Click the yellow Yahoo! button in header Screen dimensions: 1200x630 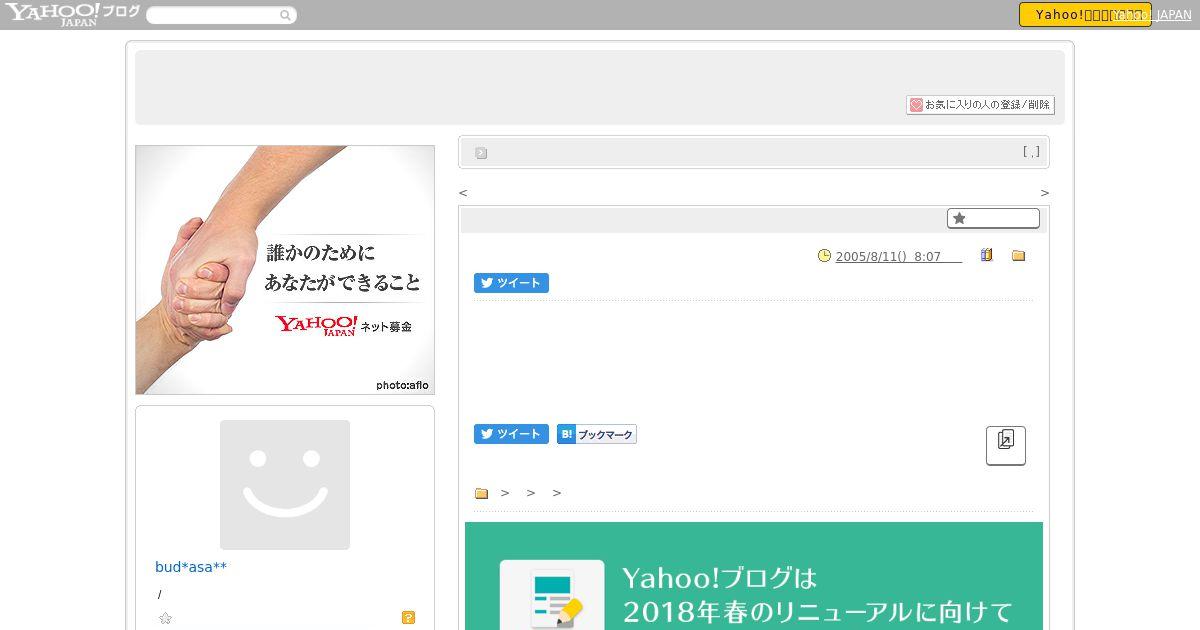click(x=1084, y=14)
